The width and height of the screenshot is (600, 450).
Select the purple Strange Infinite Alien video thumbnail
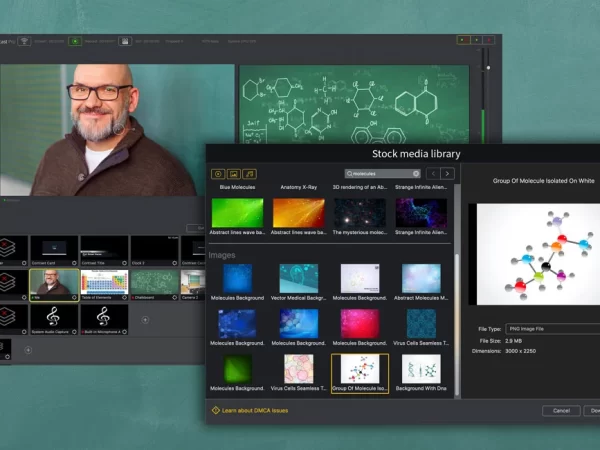pyautogui.click(x=421, y=213)
